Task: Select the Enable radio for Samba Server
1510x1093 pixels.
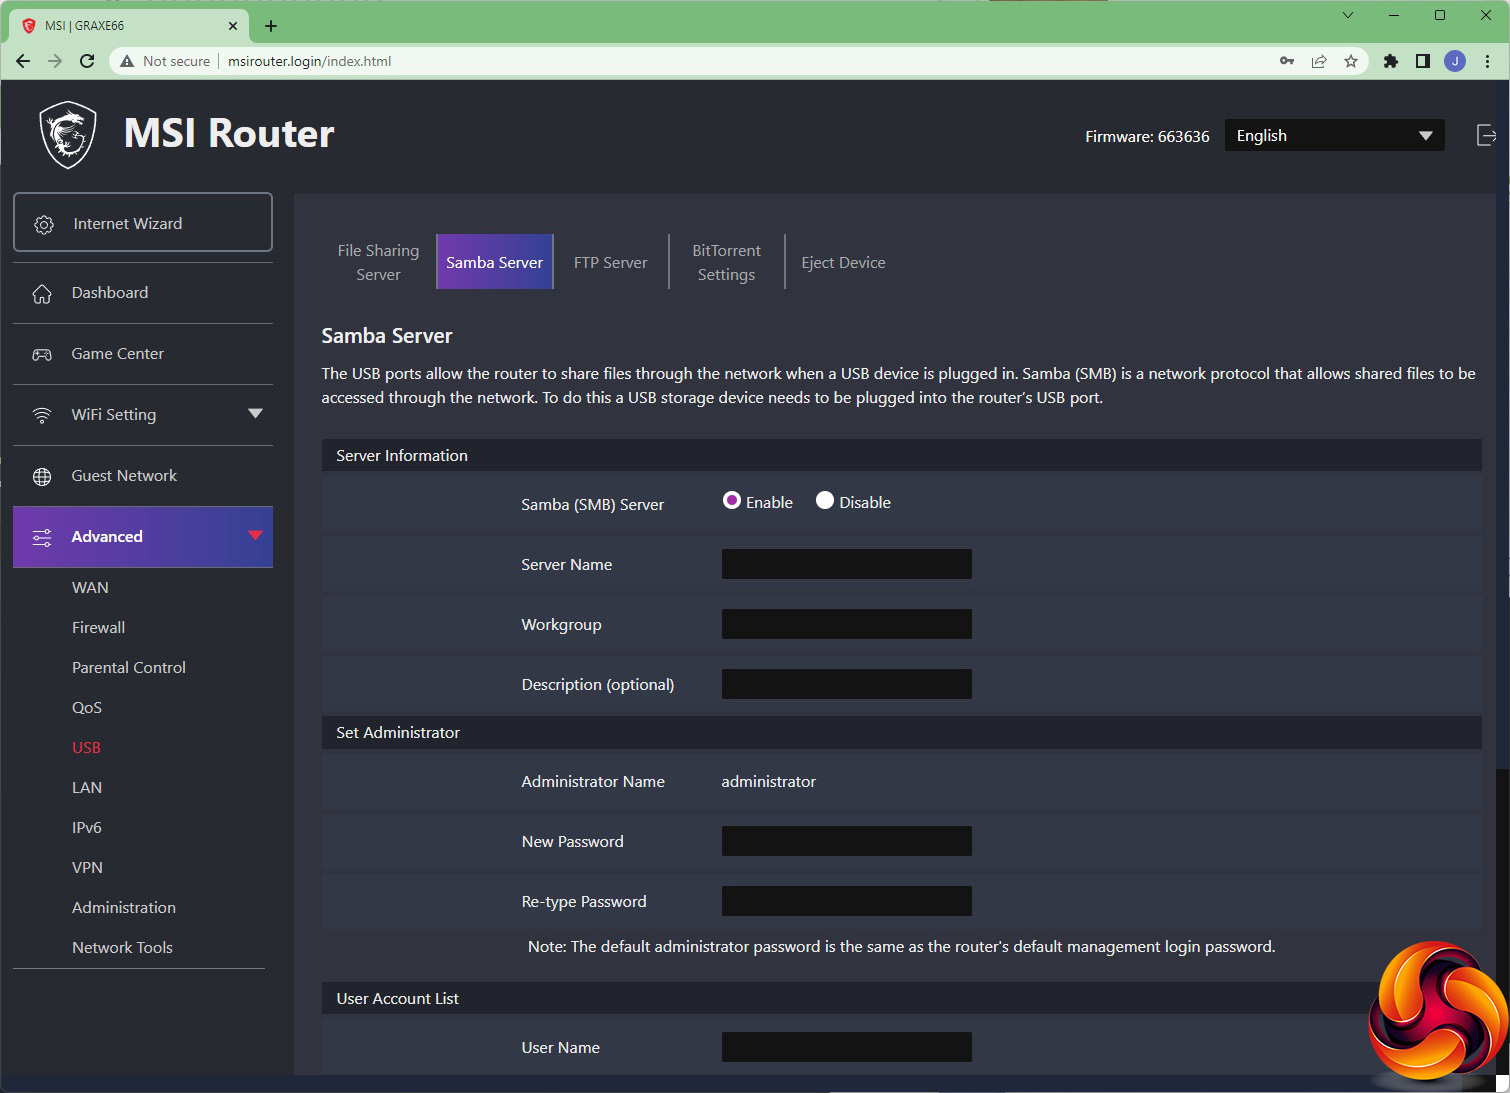Action: point(732,501)
